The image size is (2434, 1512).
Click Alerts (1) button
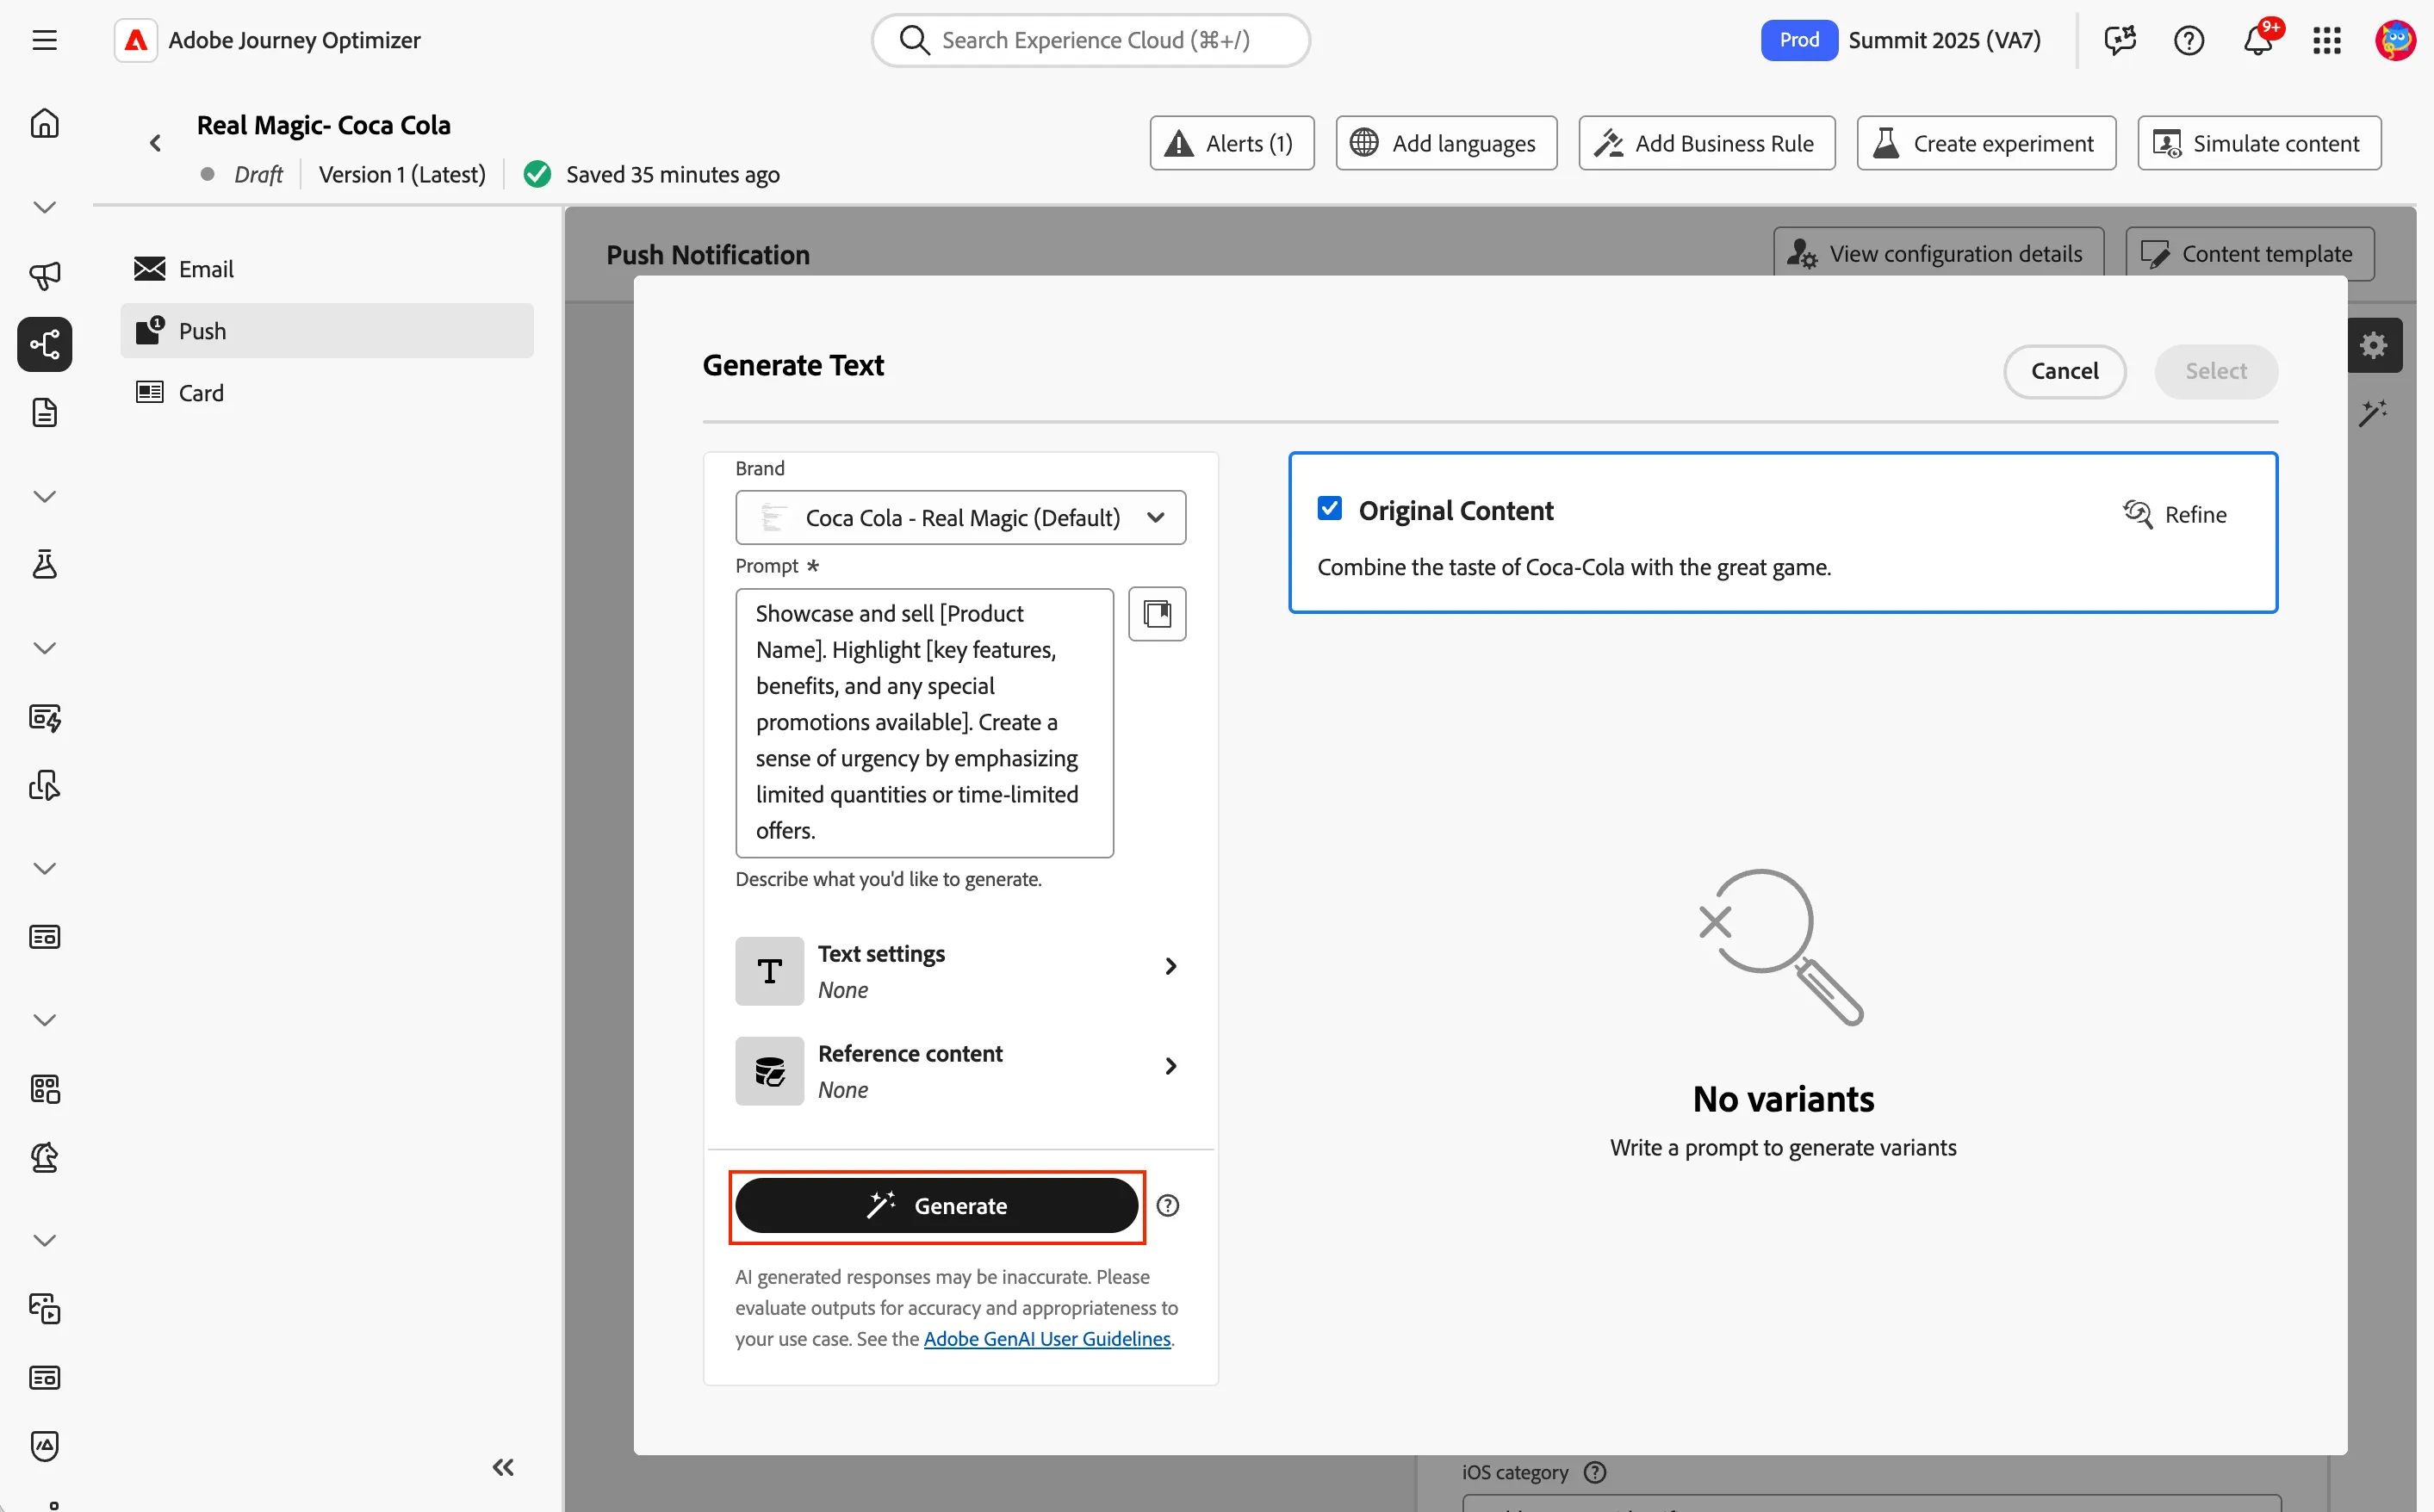coord(1232,143)
